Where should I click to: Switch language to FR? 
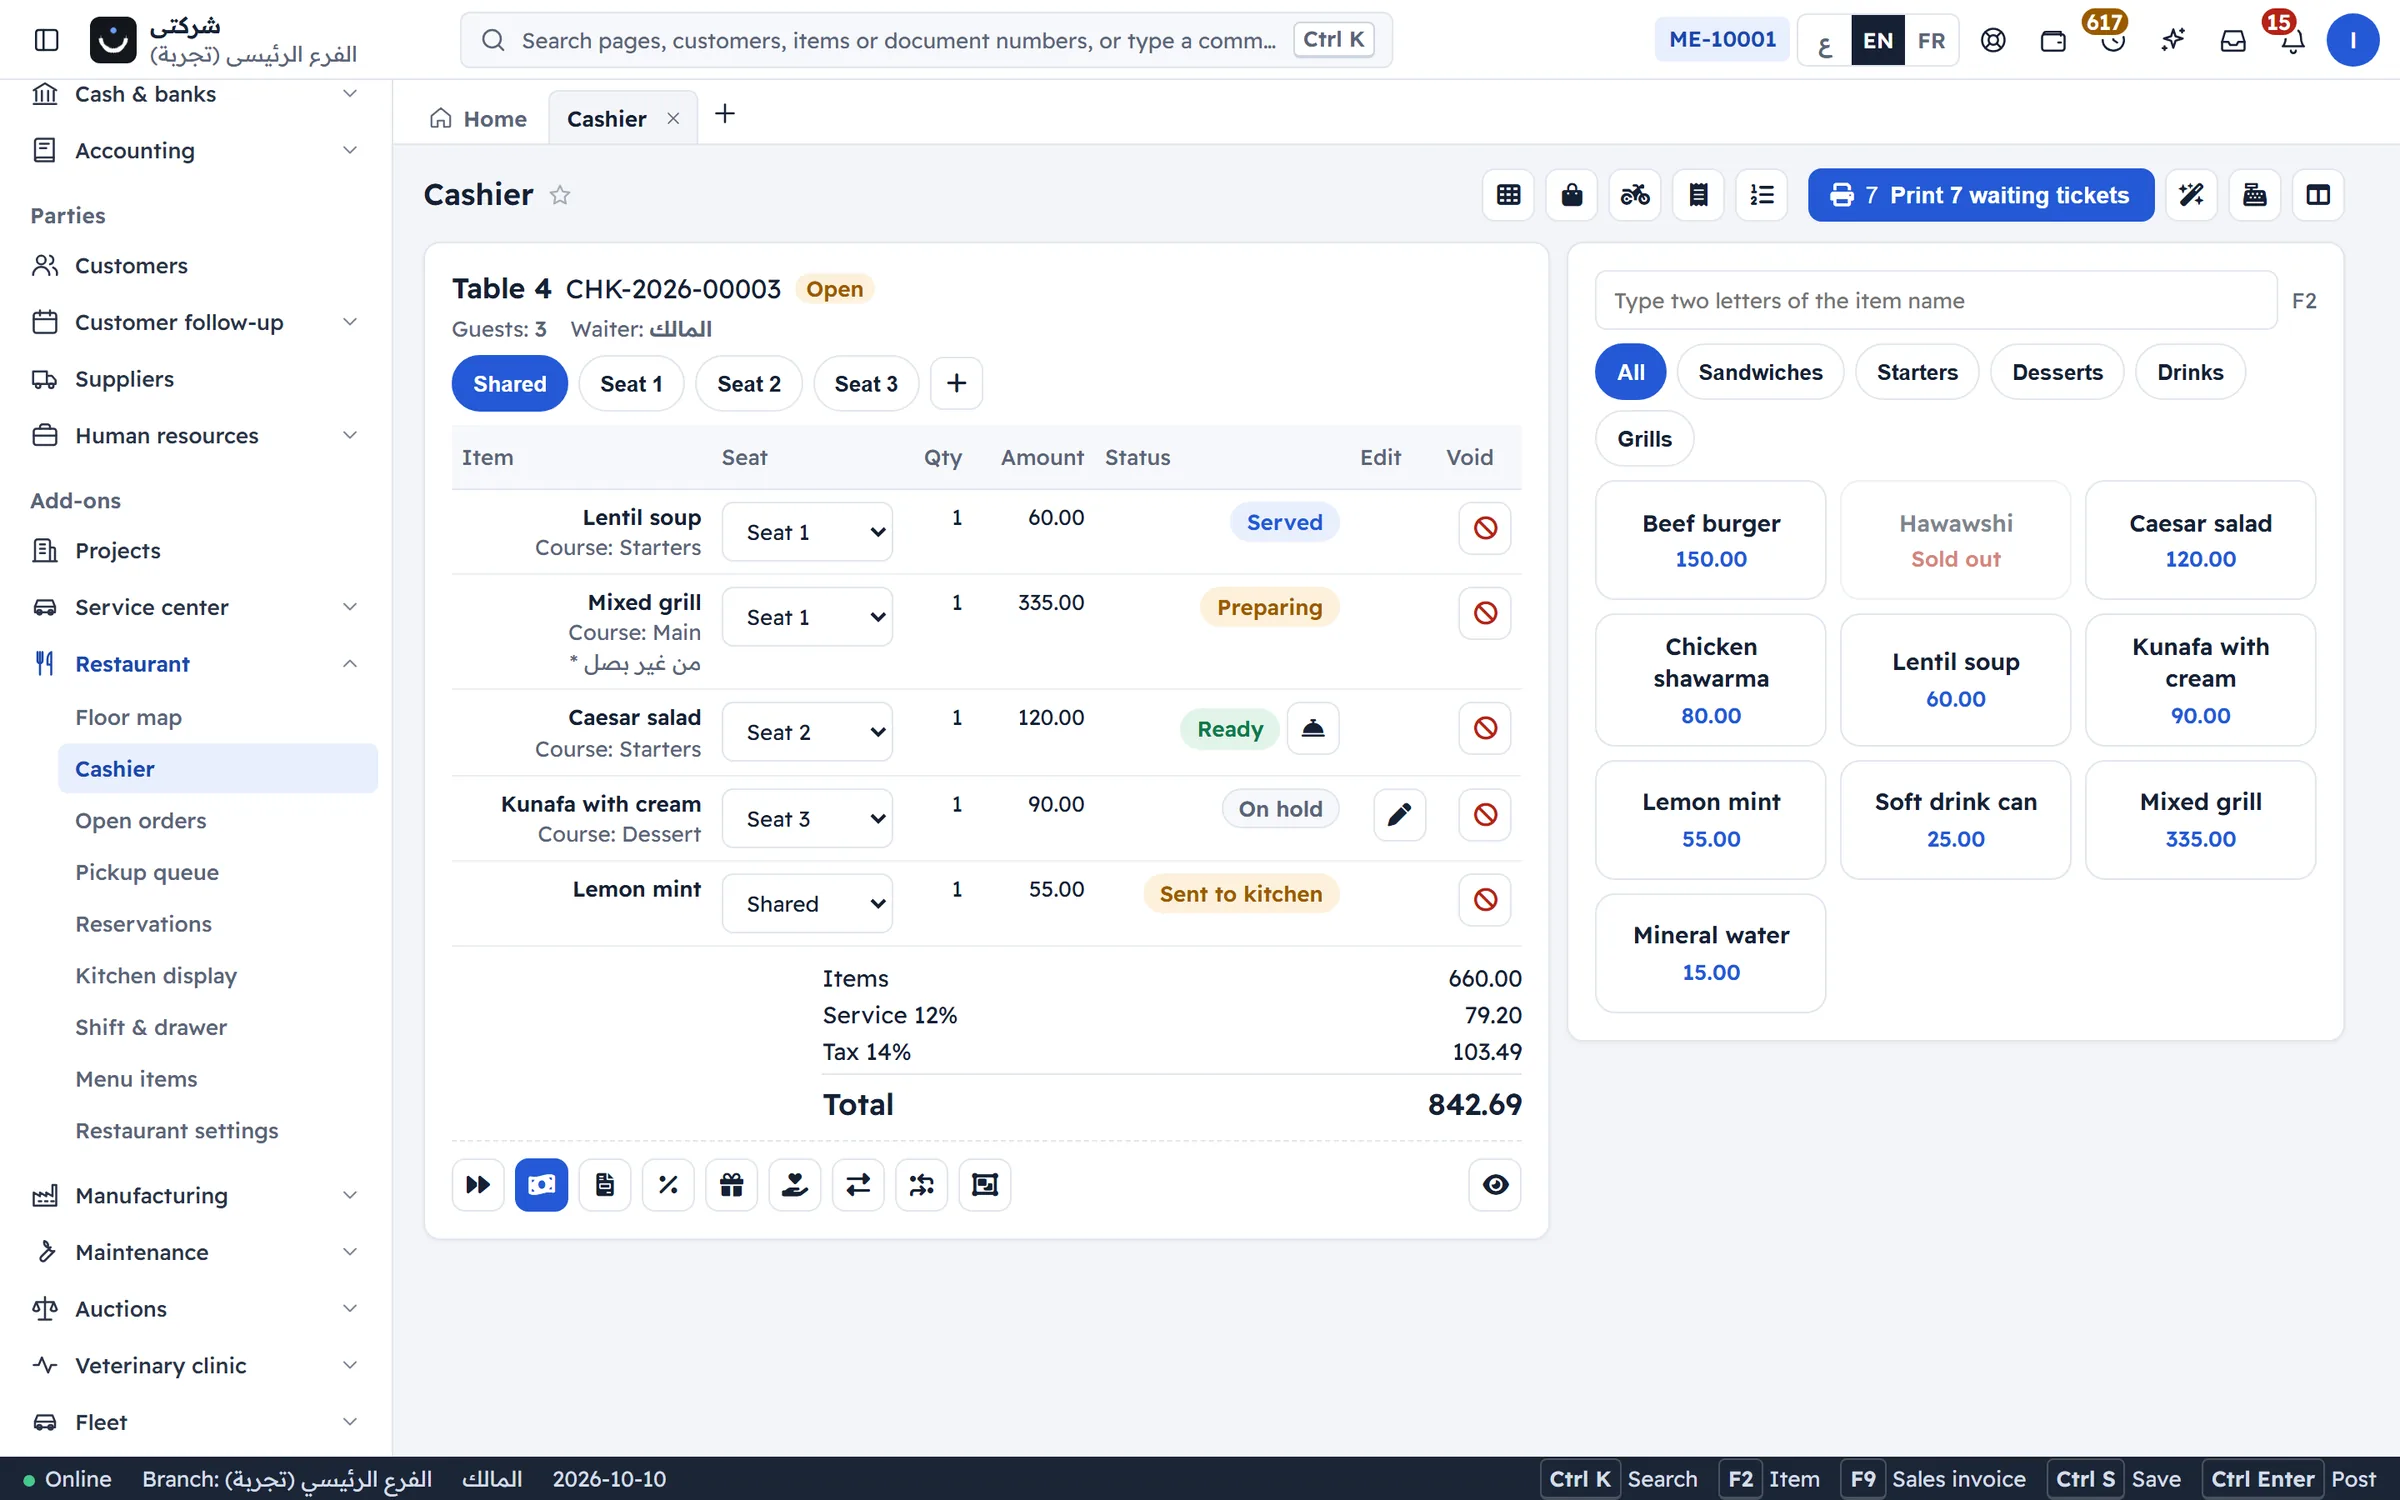point(1931,40)
